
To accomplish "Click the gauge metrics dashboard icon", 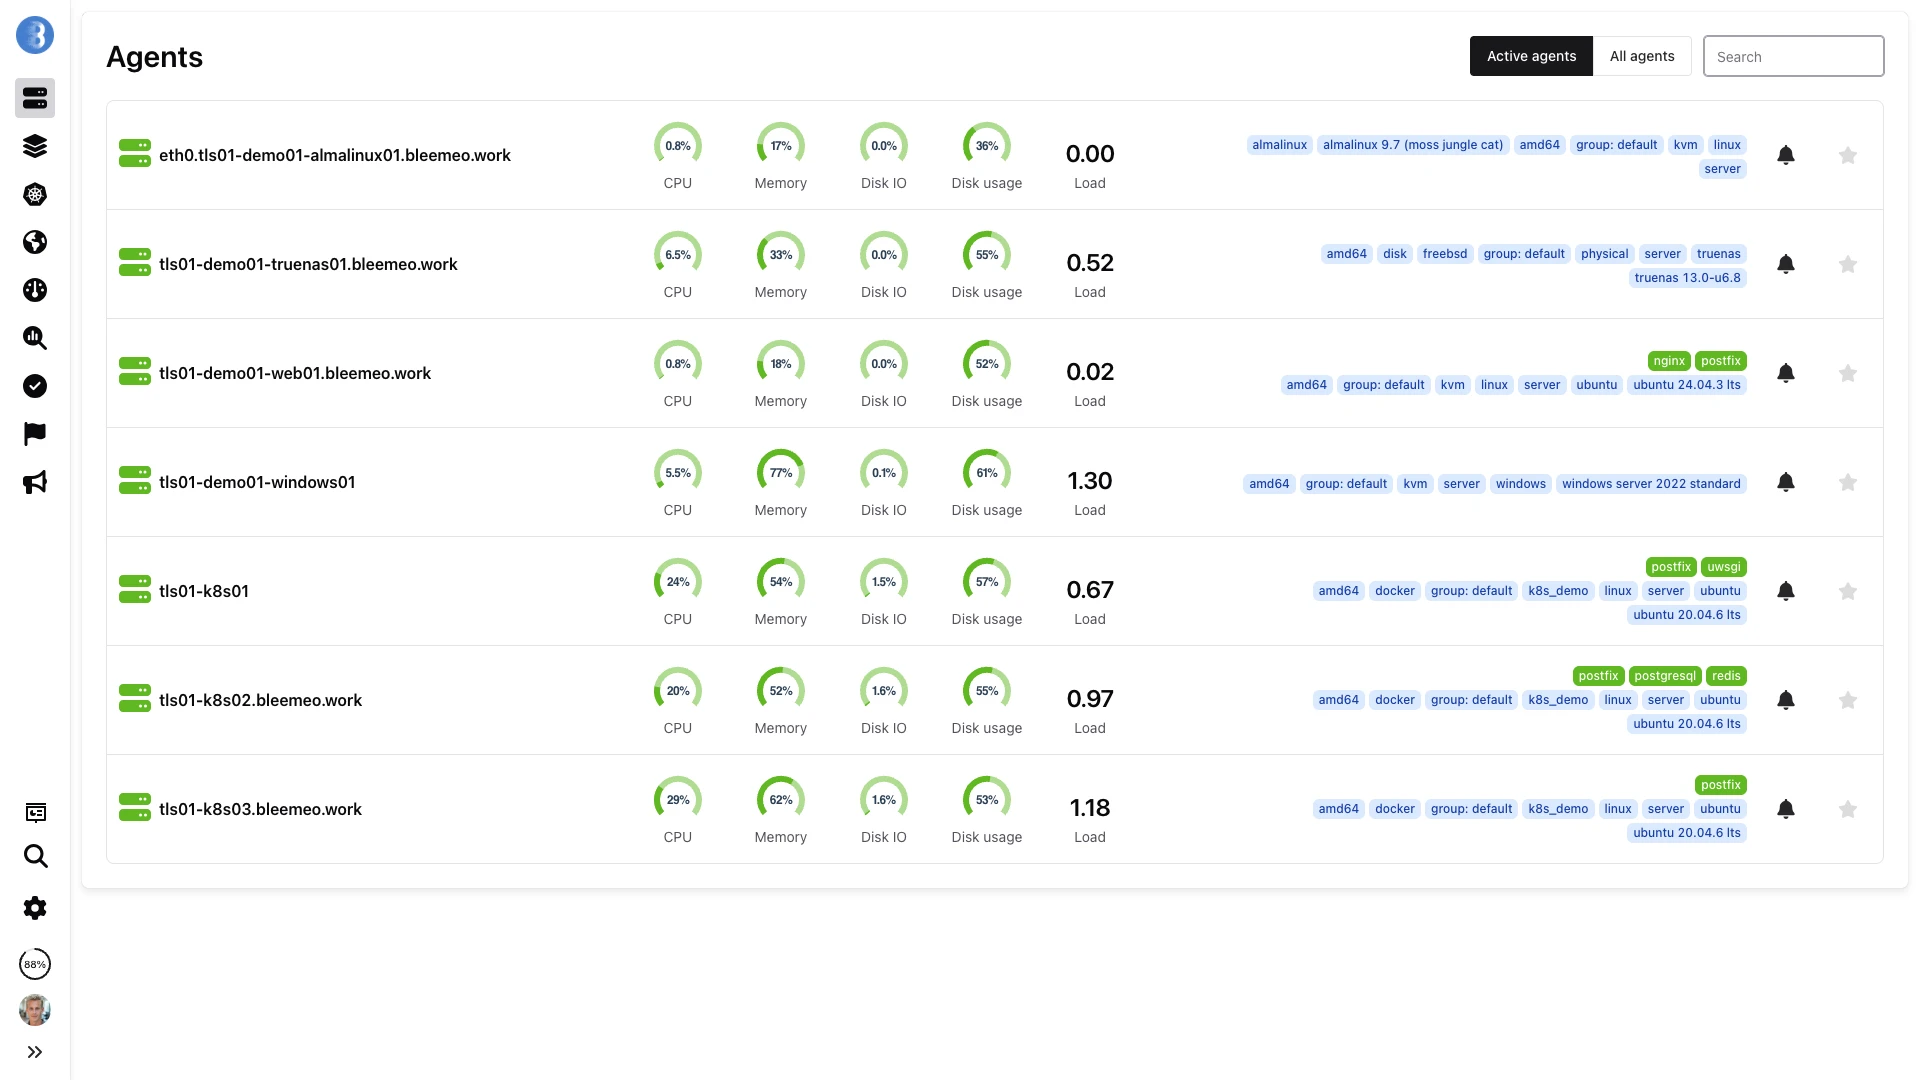I will tap(35, 290).
